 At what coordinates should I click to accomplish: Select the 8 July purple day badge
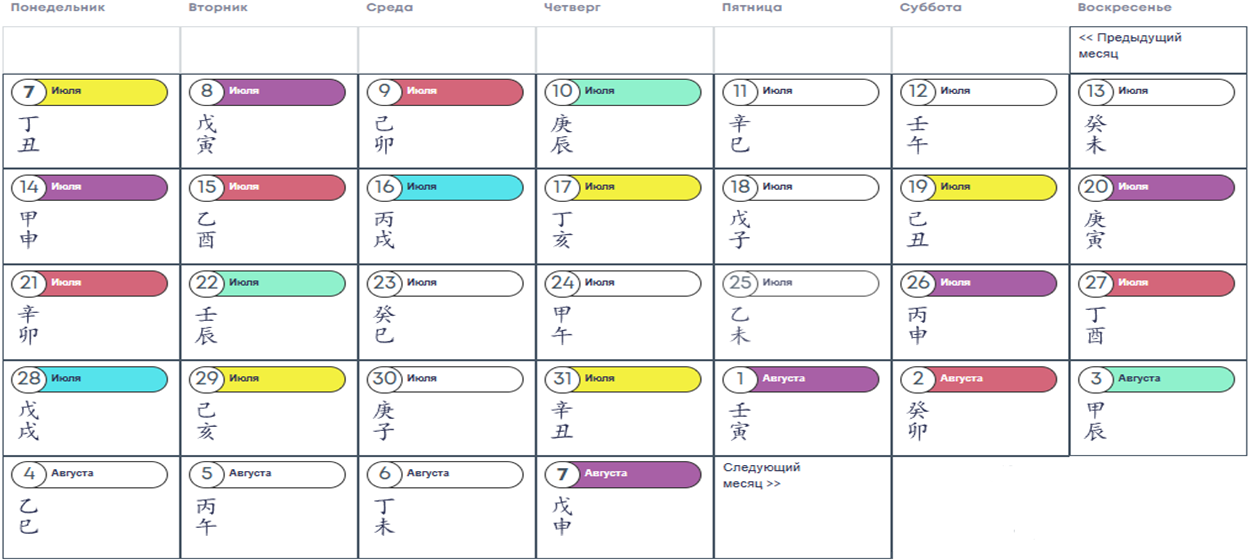tap(267, 92)
